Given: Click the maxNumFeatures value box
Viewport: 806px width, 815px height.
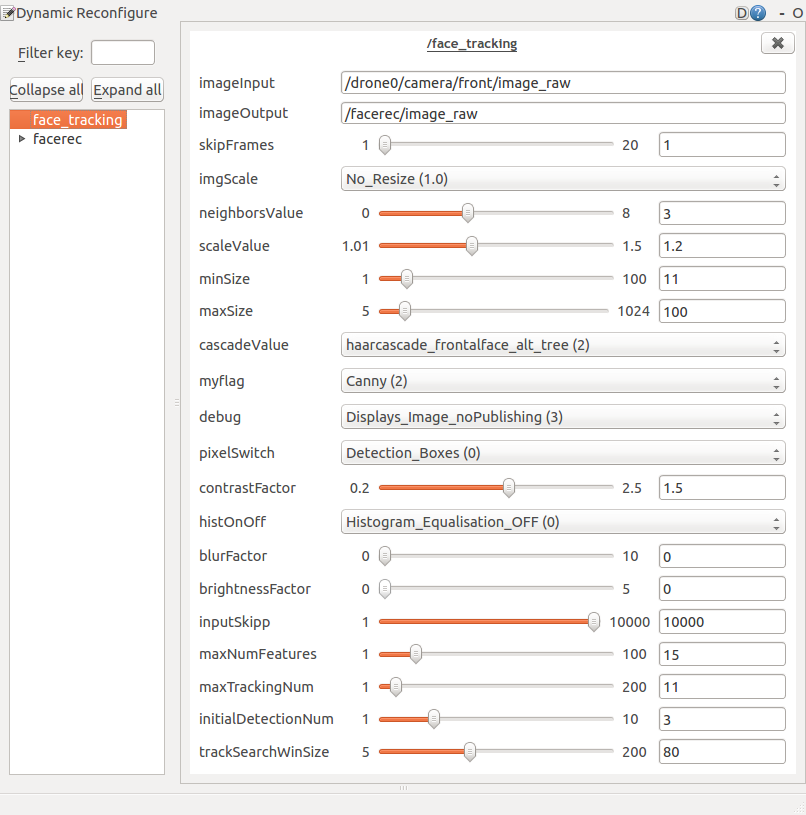Looking at the screenshot, I should 722,654.
